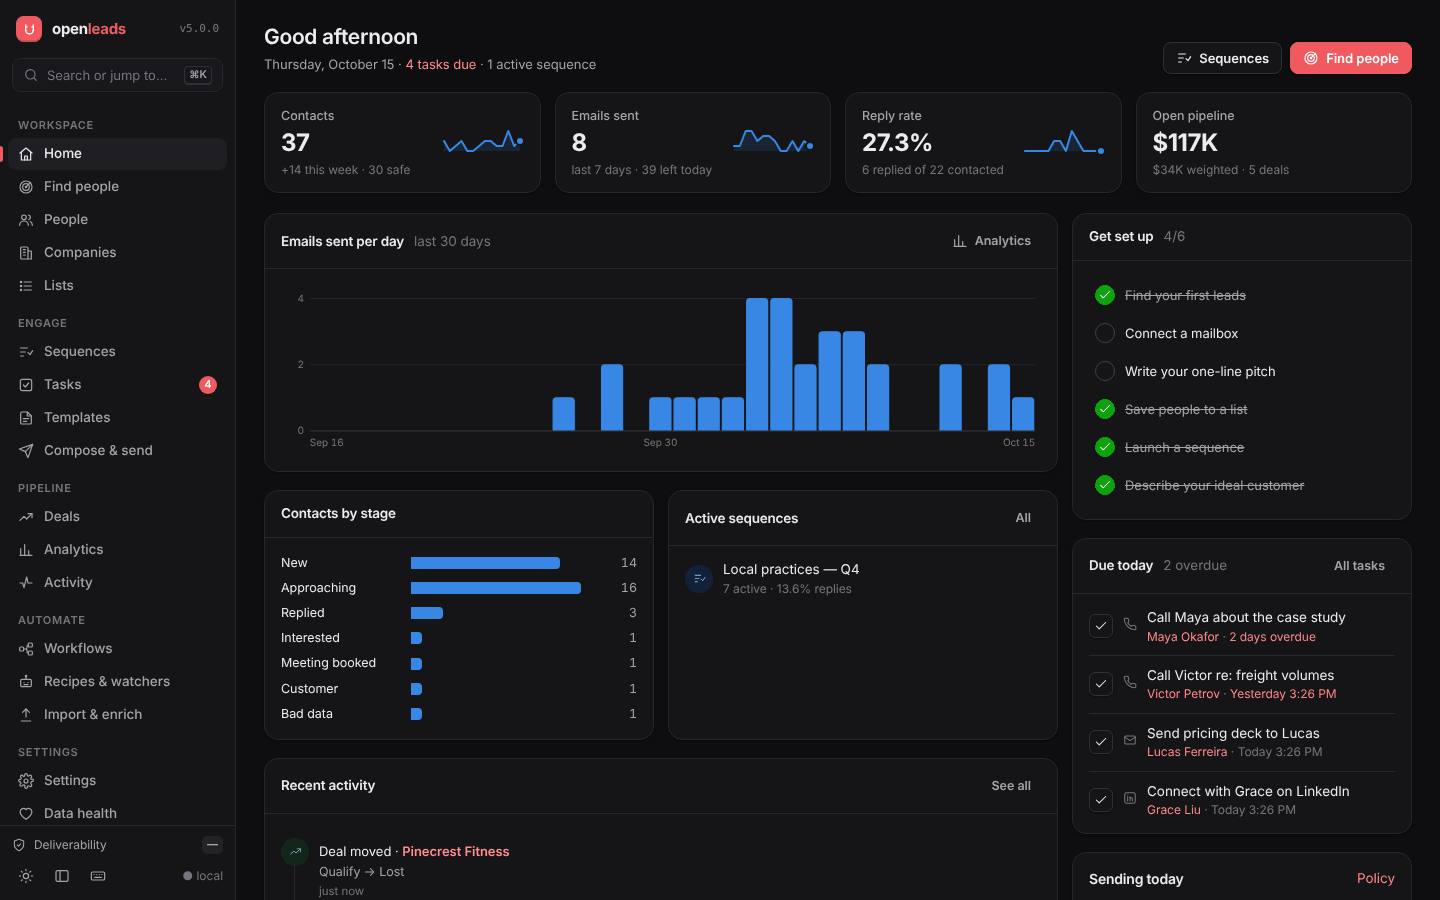Viewport: 1440px width, 900px height.
Task: Open Tasks in the sidebar
Action: tap(118, 385)
